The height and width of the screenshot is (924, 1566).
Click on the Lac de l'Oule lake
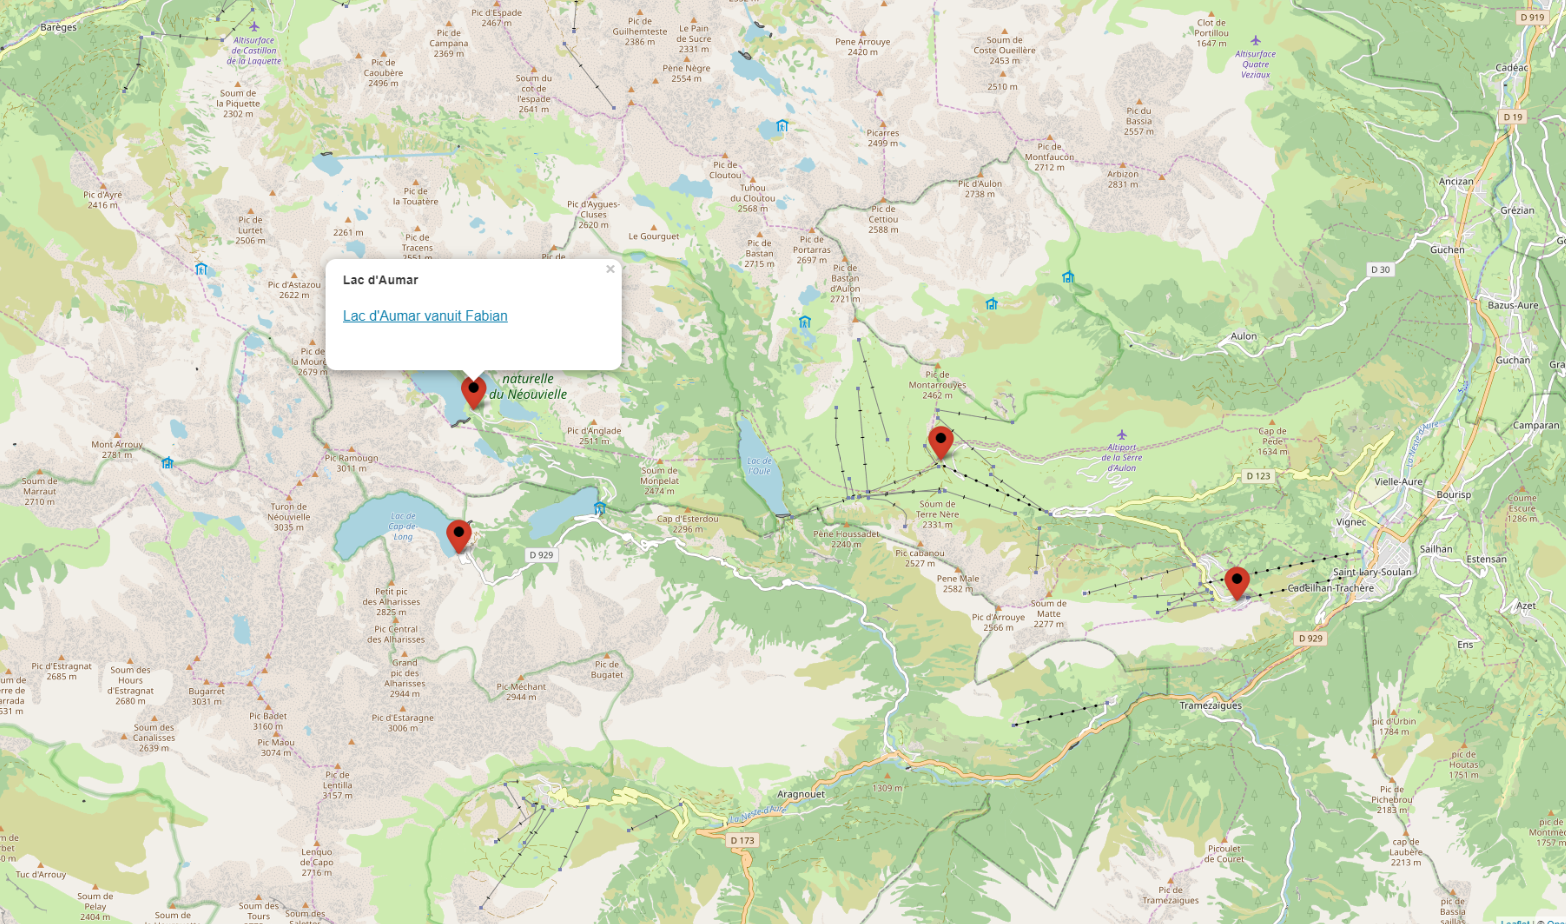click(x=760, y=463)
